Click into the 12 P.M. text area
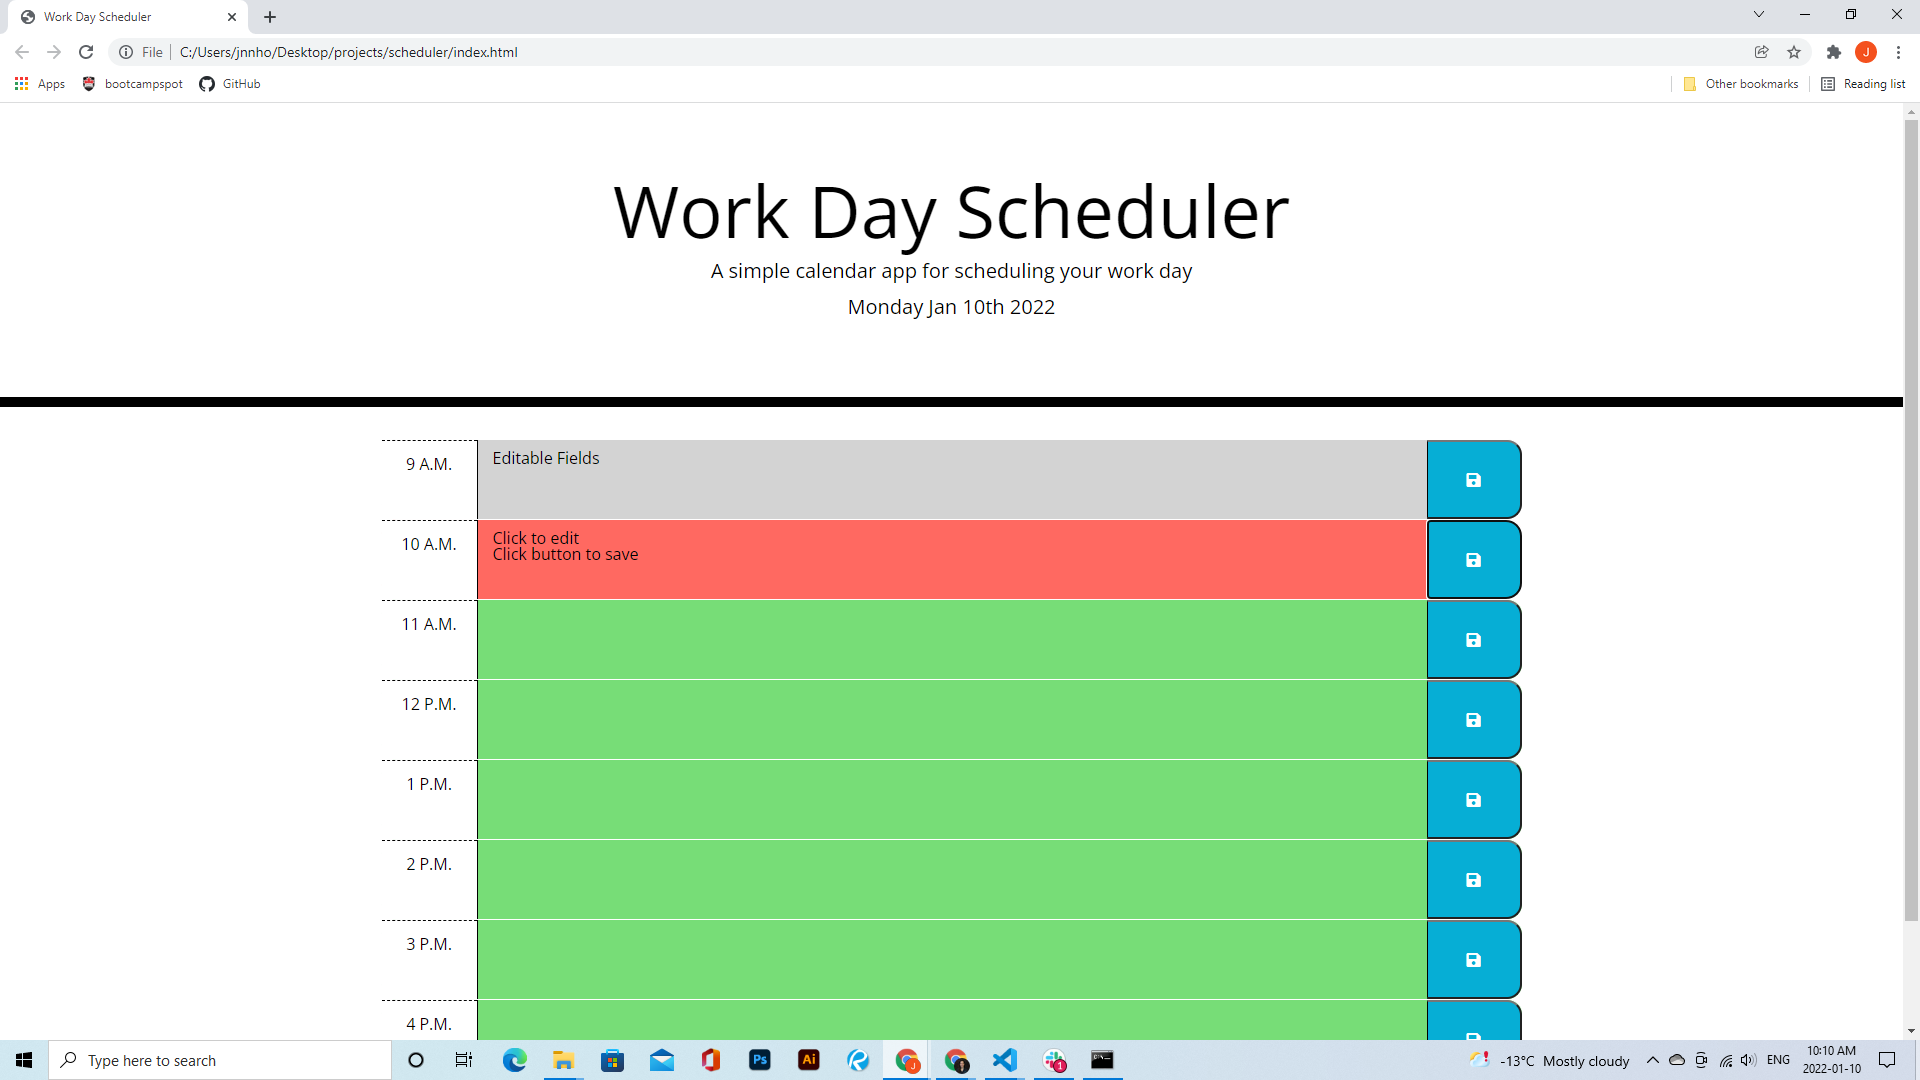Screen dimensions: 1920x1080 (952, 720)
